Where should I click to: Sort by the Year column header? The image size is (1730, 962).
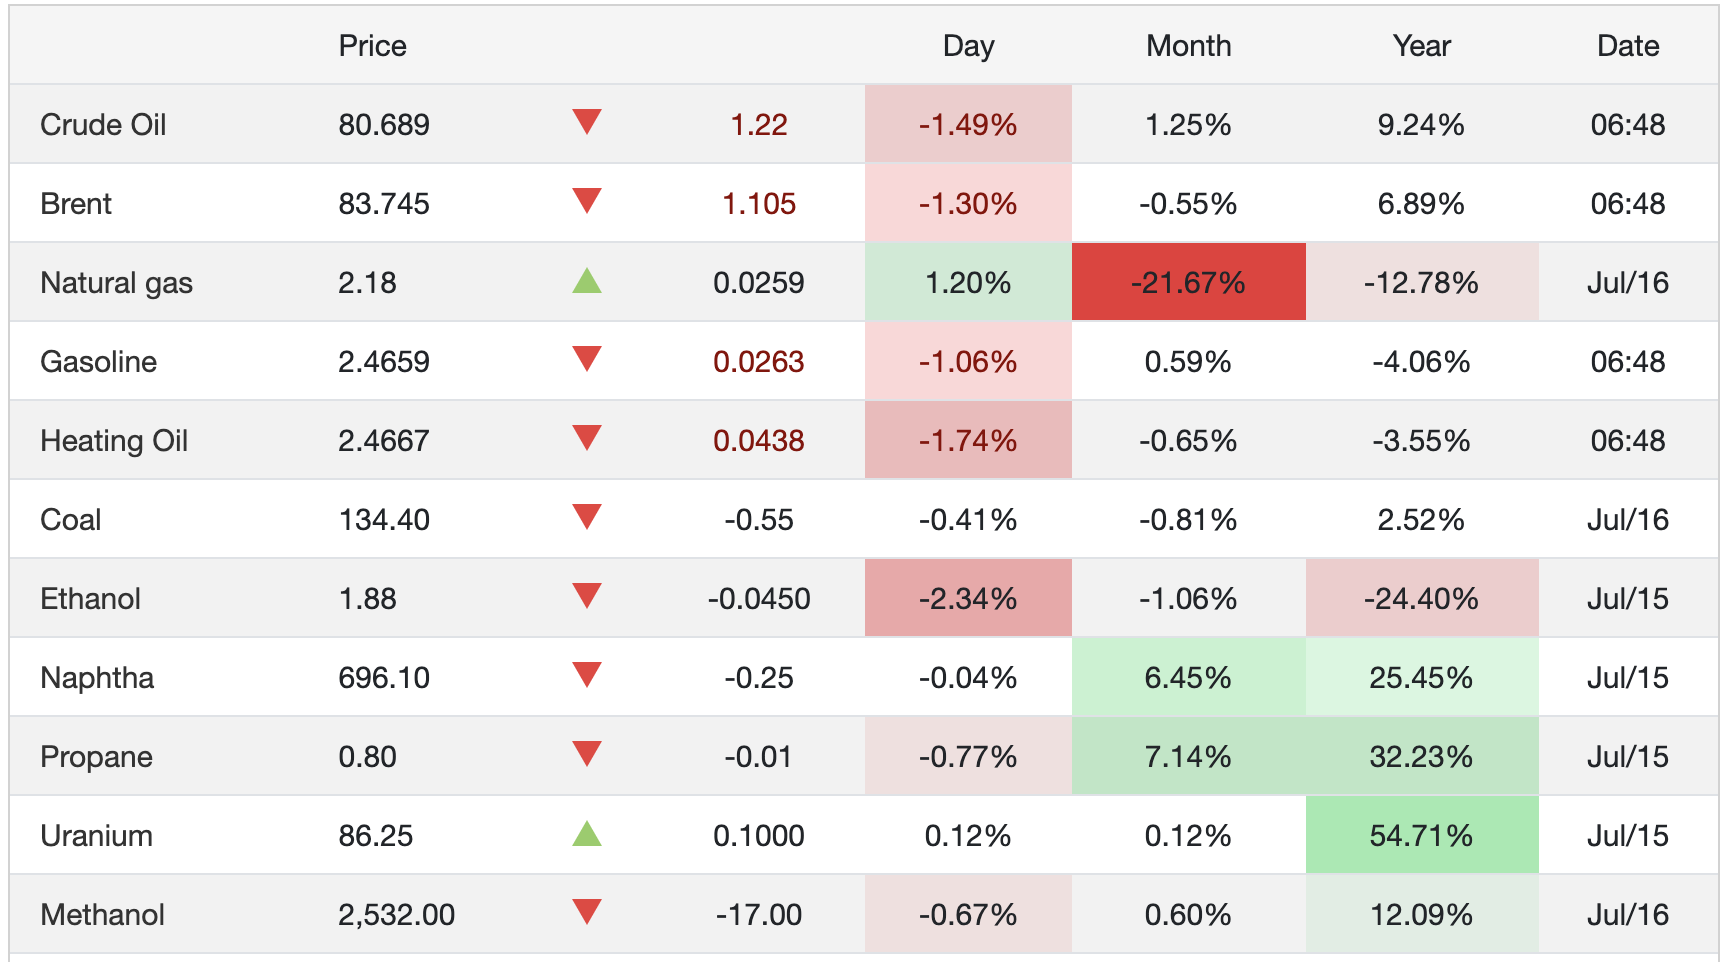[1421, 46]
